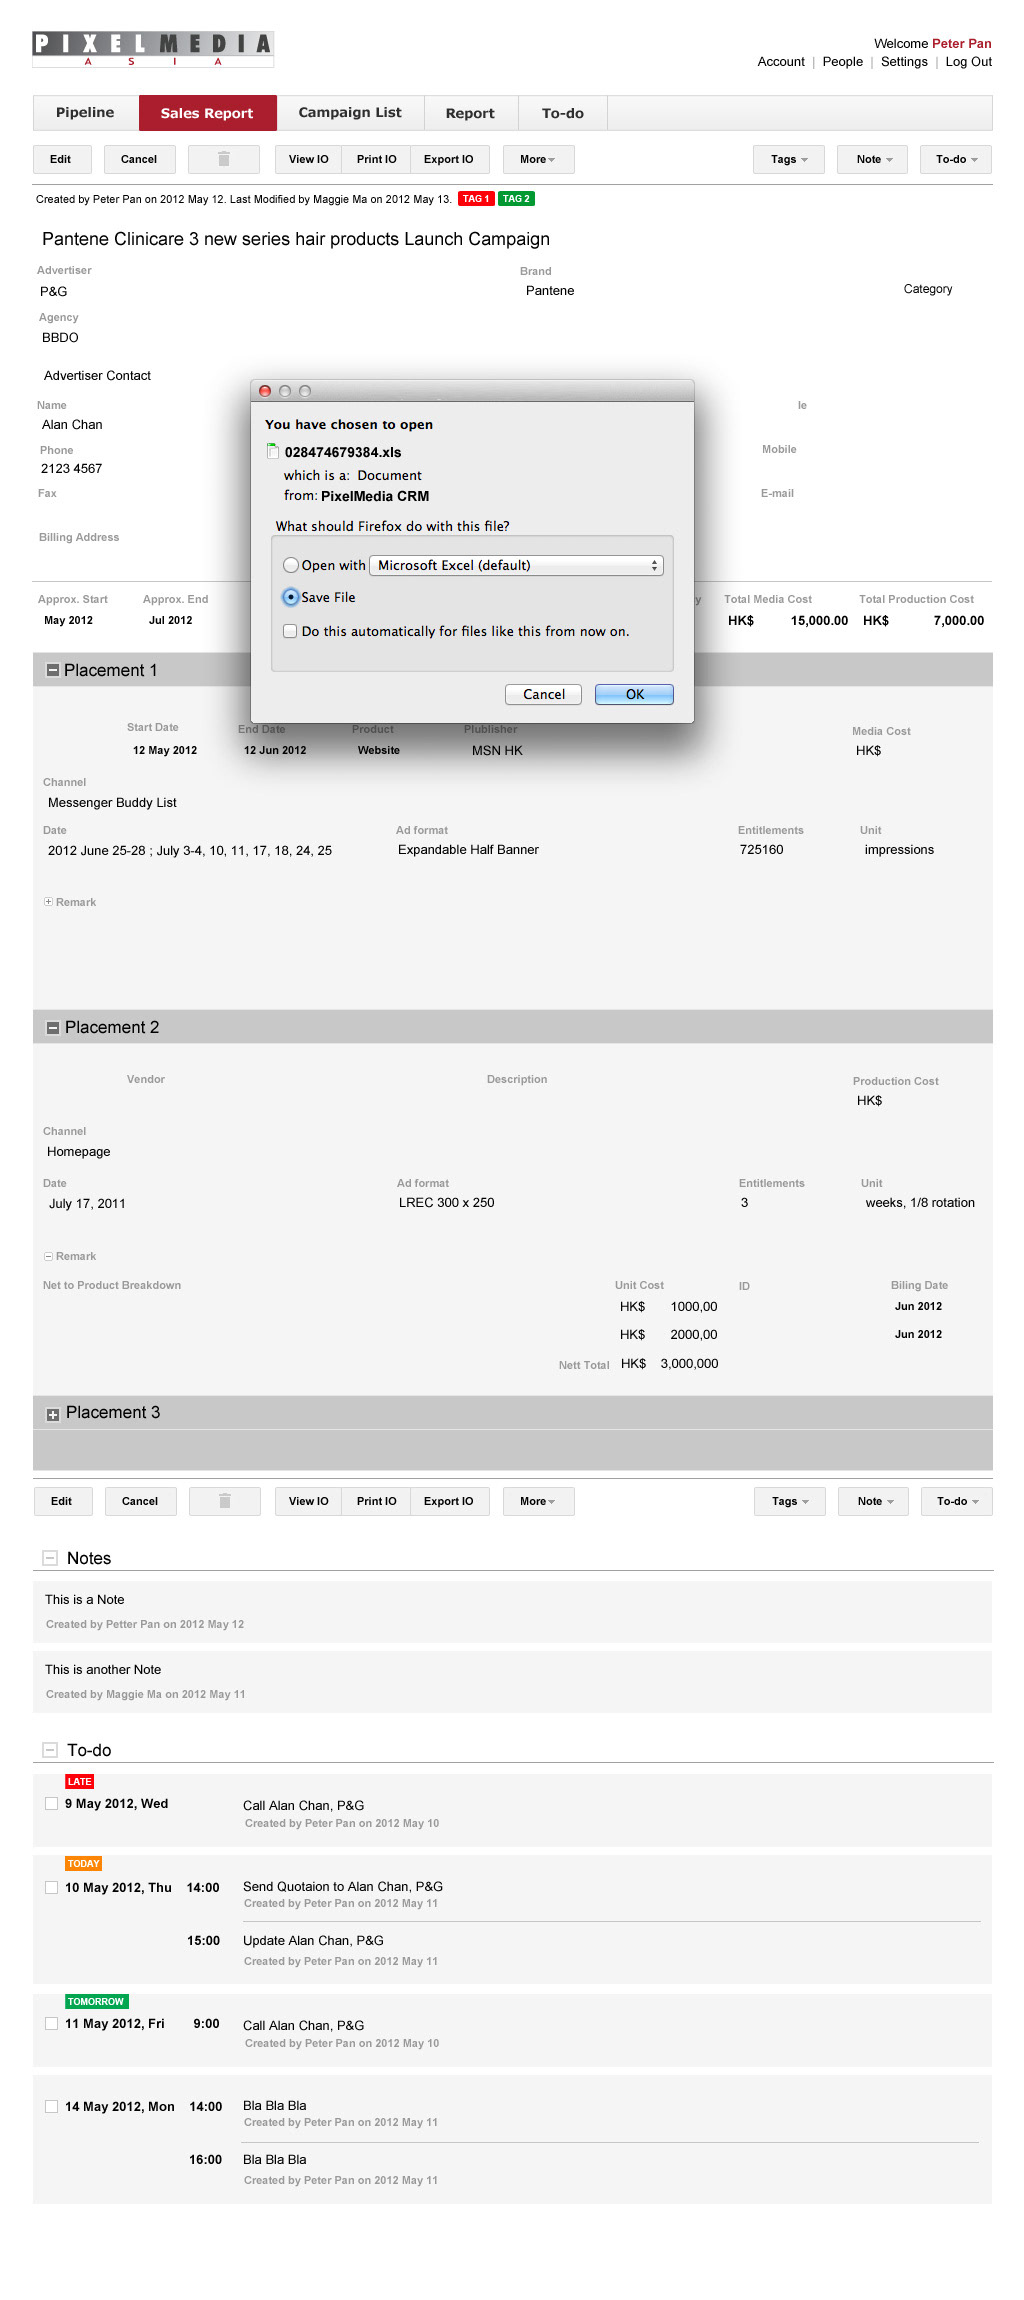Image resolution: width=1024 pixels, height=2300 pixels.
Task: Collapse the Remark under Placement 2
Action: 48,1256
